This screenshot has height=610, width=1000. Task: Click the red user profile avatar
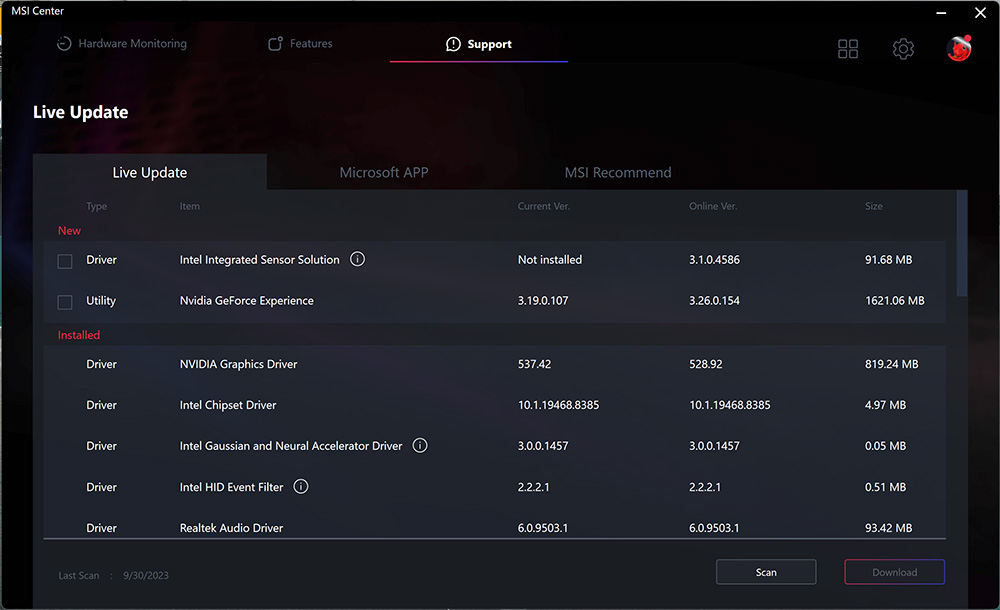(959, 48)
